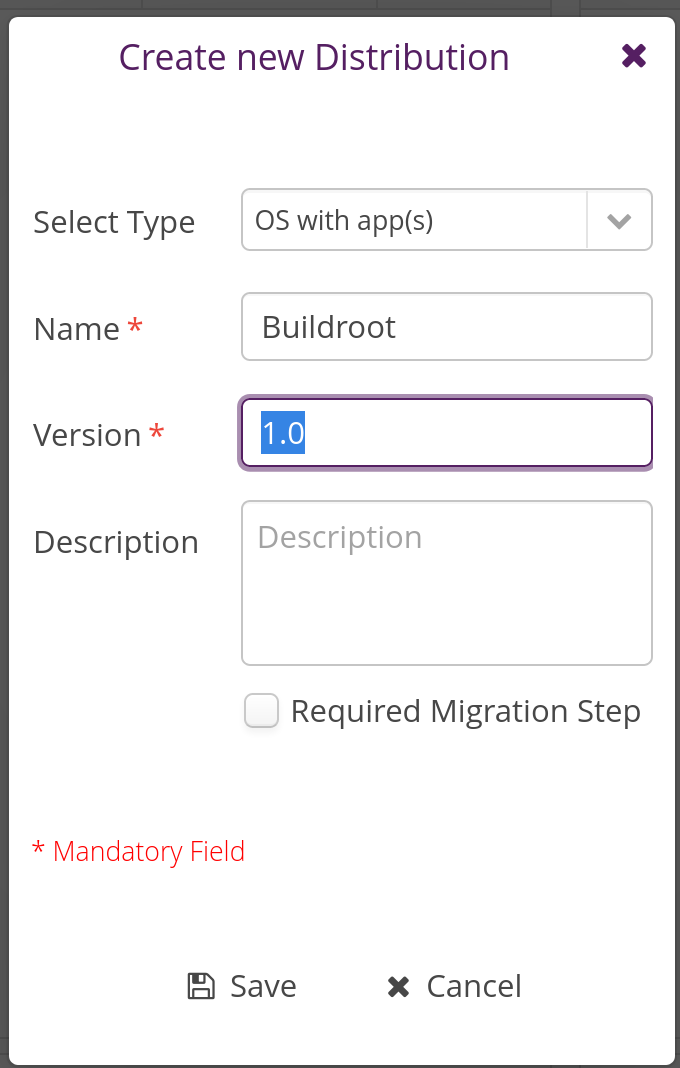The width and height of the screenshot is (680, 1068).
Task: Click the Name field label
Action: [77, 330]
